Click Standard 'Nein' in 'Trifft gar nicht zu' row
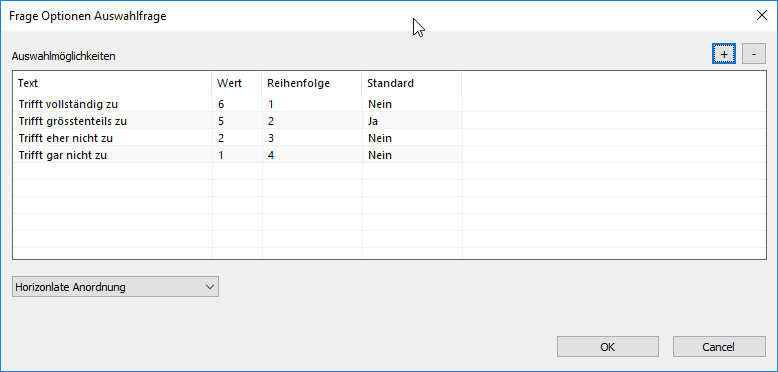The image size is (778, 372). coord(412,155)
